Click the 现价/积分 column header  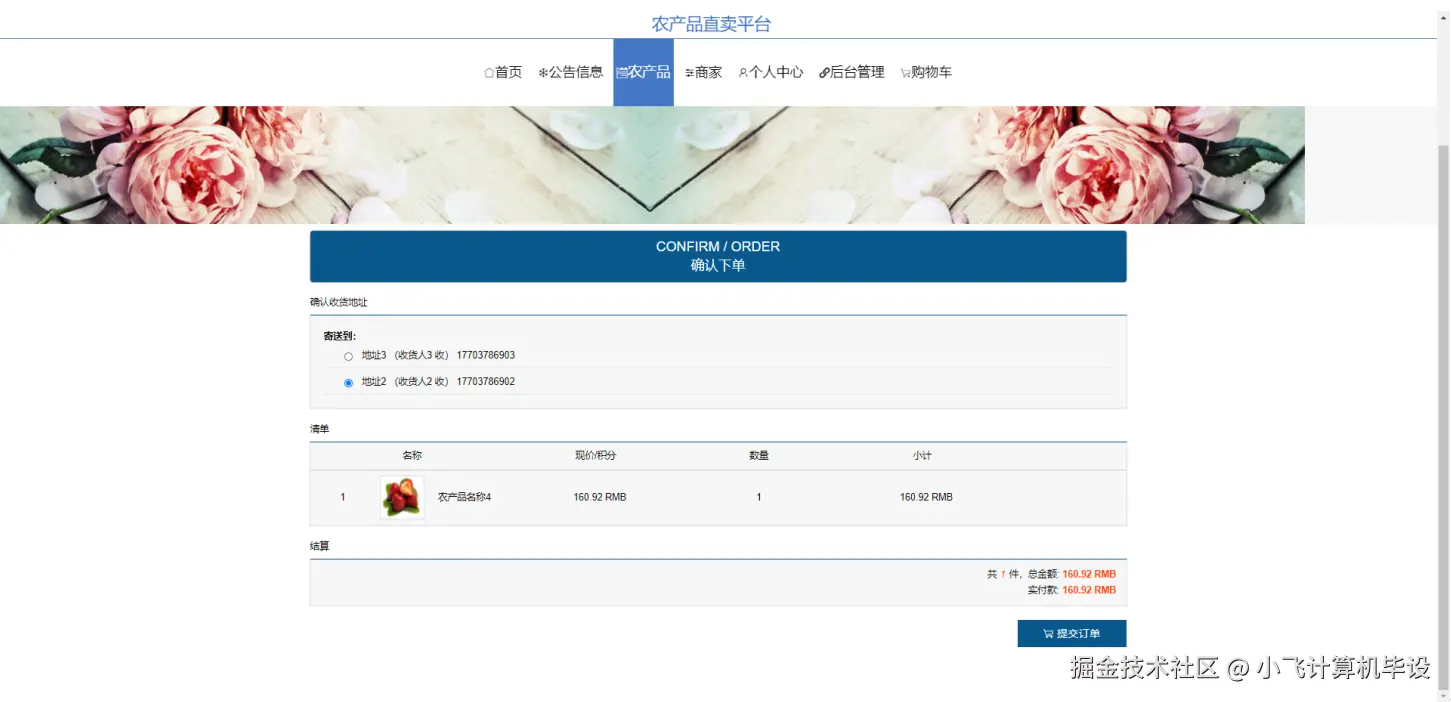(x=595, y=456)
